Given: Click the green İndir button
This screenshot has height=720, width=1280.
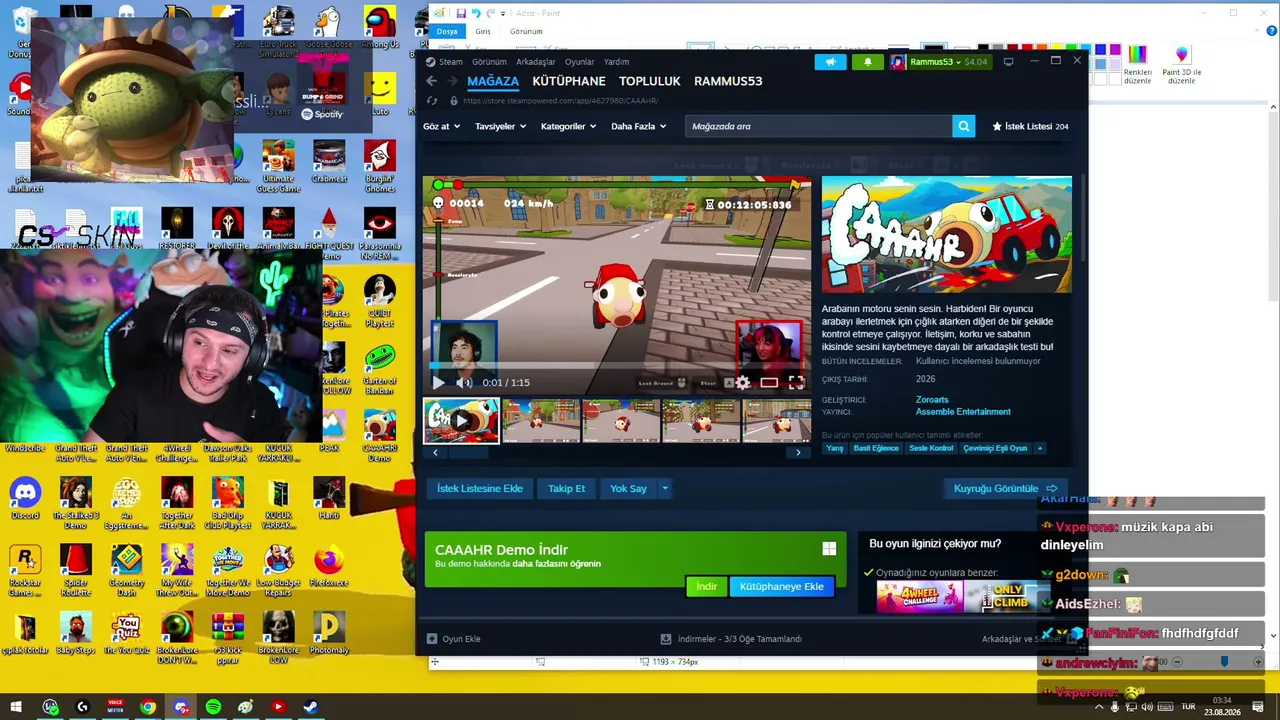Looking at the screenshot, I should (x=706, y=586).
